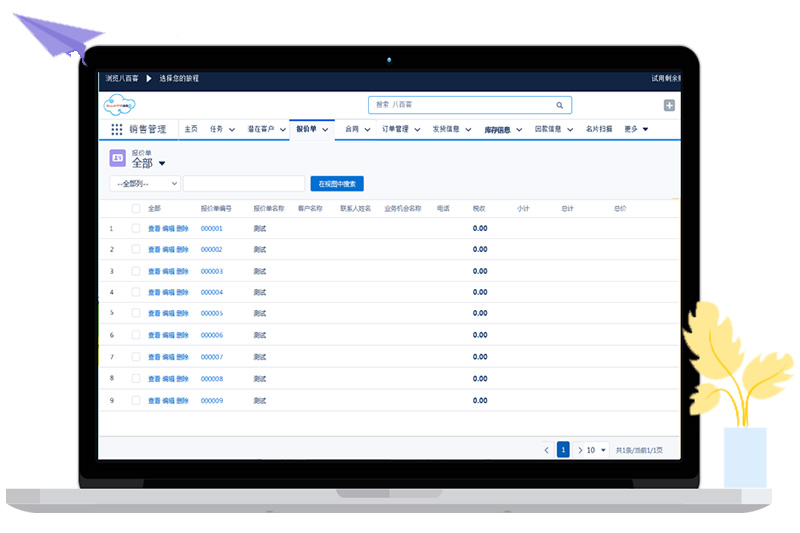Image resolution: width=800 pixels, height=533 pixels.
Task: Click the purple 报价单 object icon
Action: pos(117,158)
